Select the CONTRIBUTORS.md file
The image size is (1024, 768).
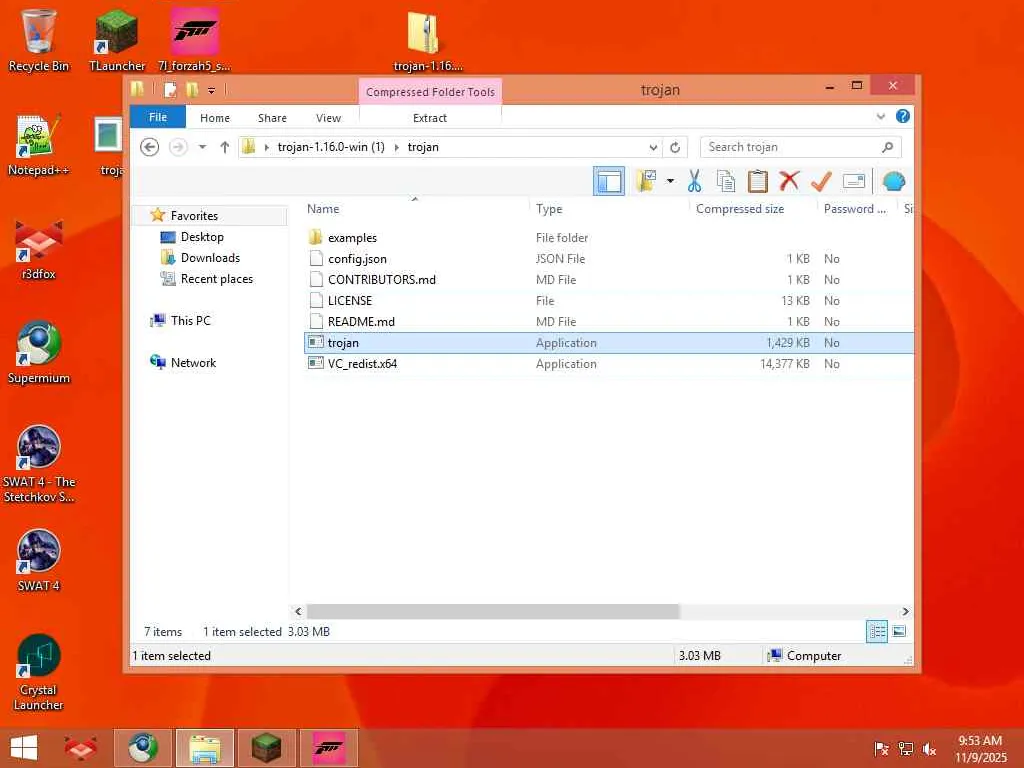pyautogui.click(x=381, y=280)
